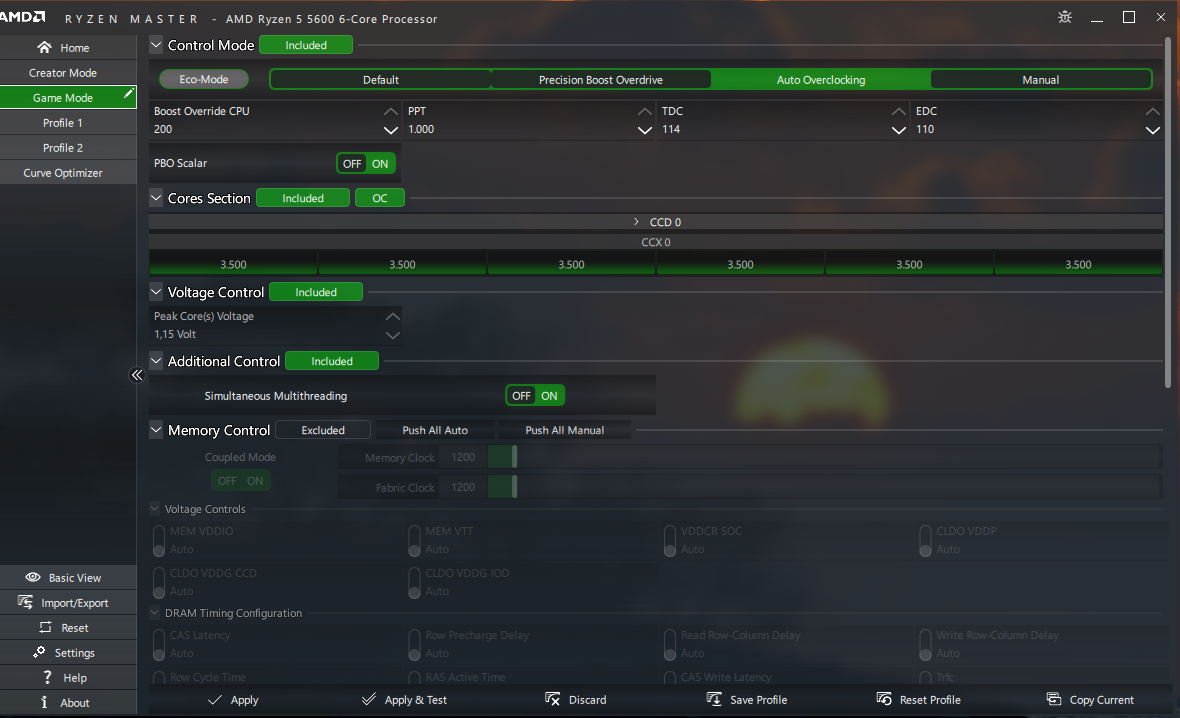
Task: Toggle Voltage Control Included button
Action: tap(315, 292)
